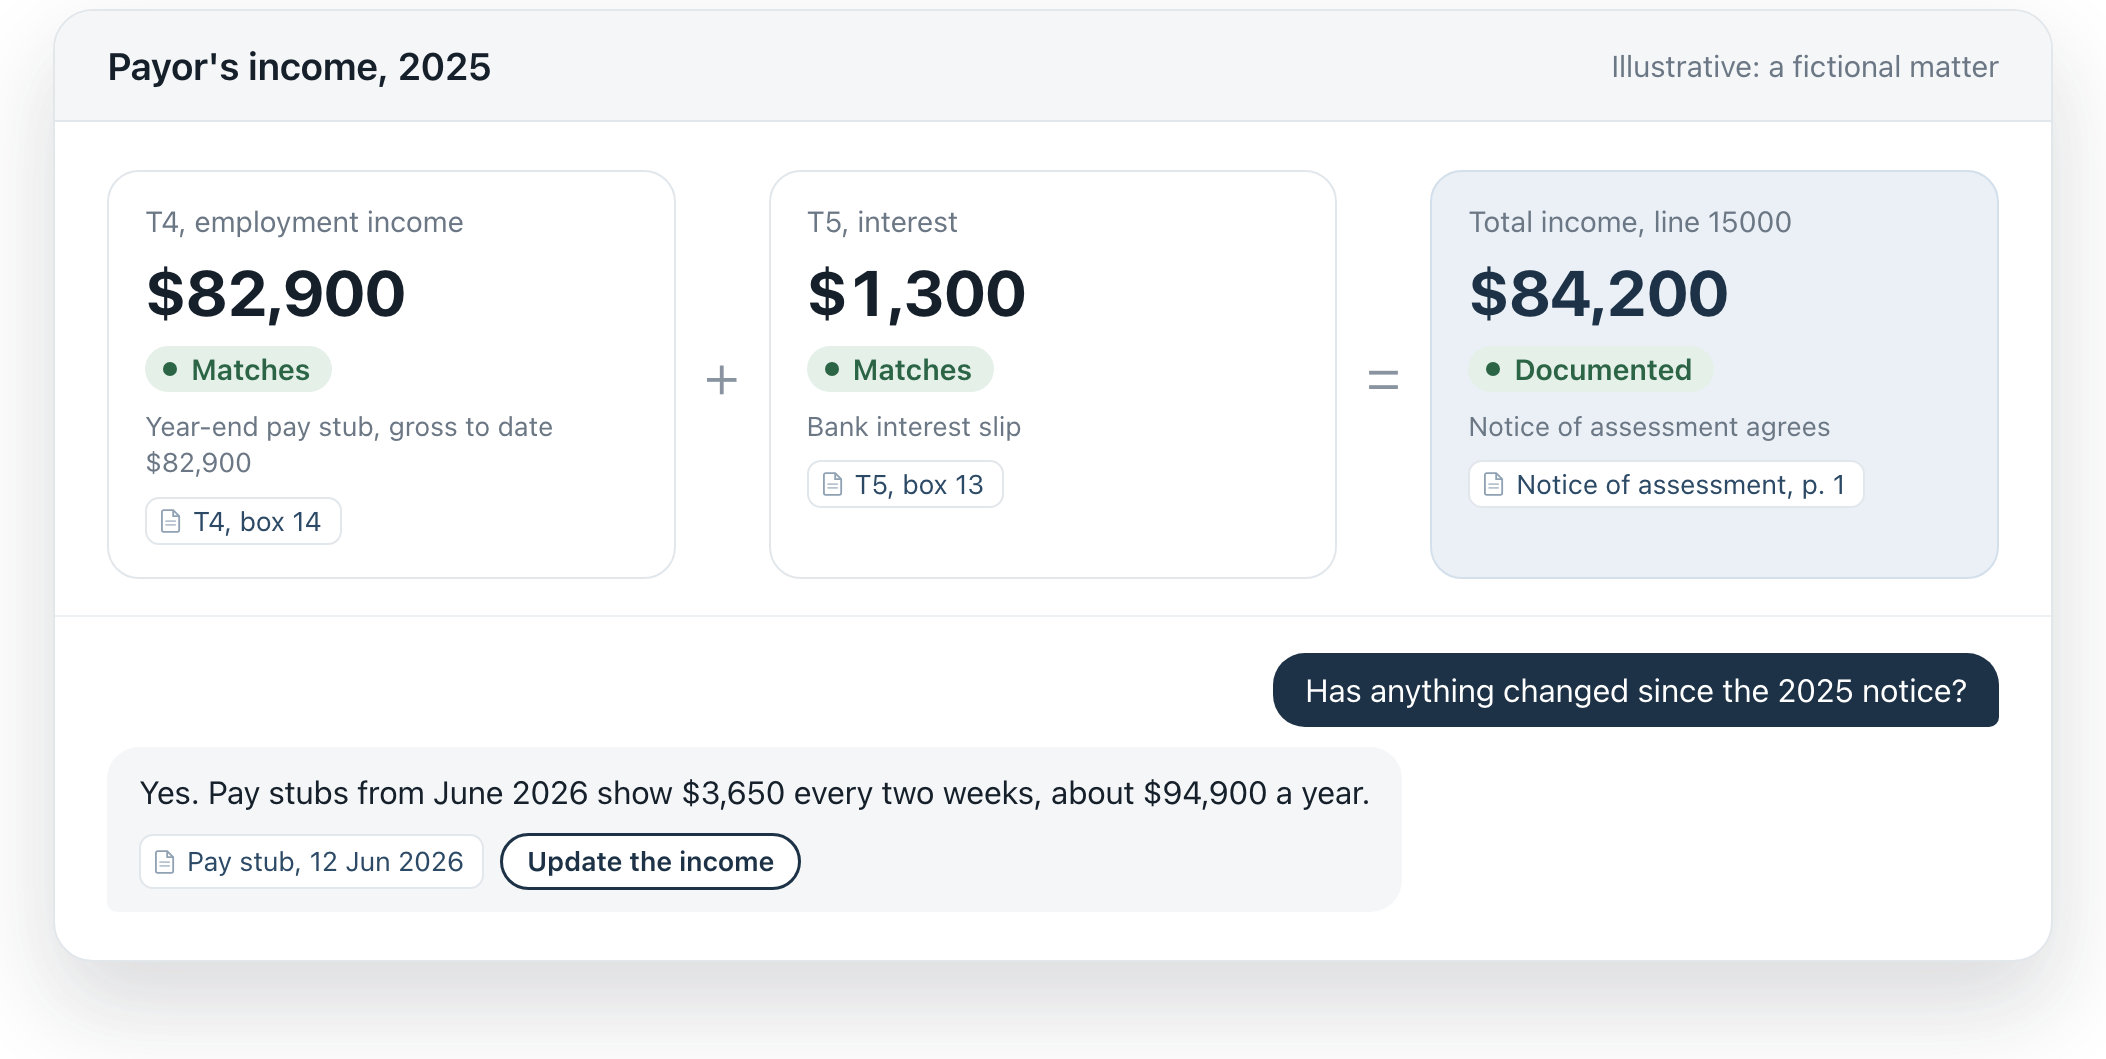The image size is (2106, 1059).
Task: Open the T4, box 14 source
Action: click(x=243, y=521)
